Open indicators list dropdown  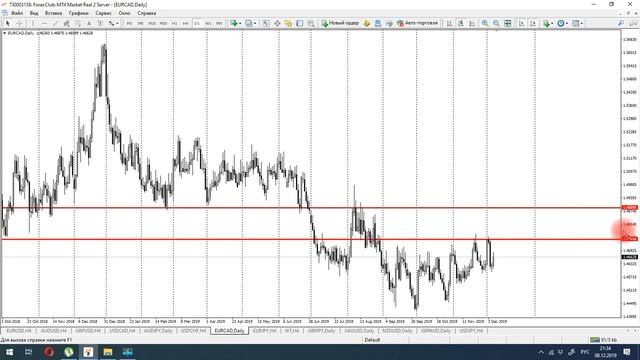(548, 23)
